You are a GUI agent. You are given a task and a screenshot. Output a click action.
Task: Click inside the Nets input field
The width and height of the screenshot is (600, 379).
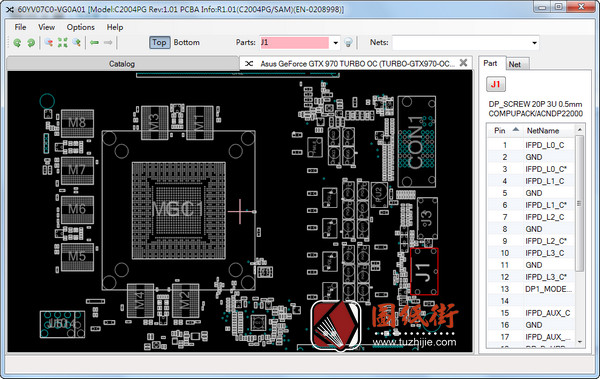tap(461, 42)
